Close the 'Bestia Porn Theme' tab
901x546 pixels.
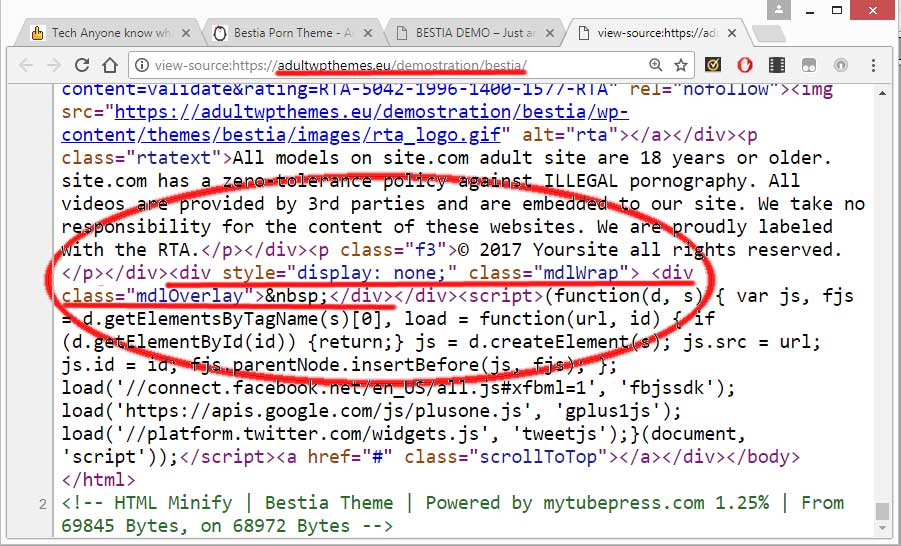368,33
